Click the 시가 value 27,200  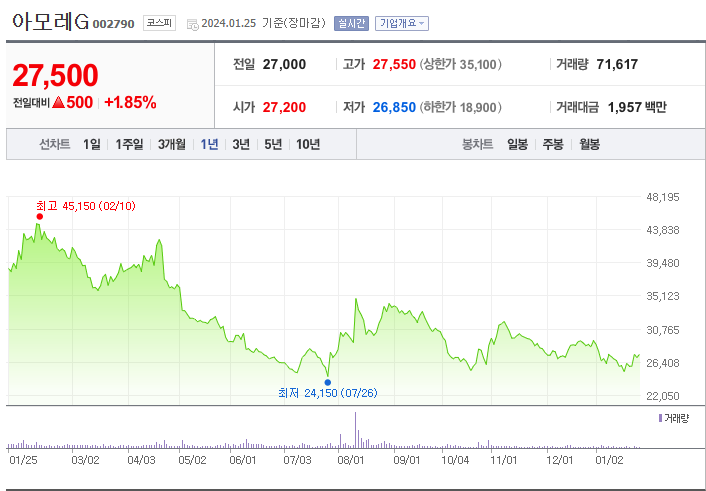point(284,107)
